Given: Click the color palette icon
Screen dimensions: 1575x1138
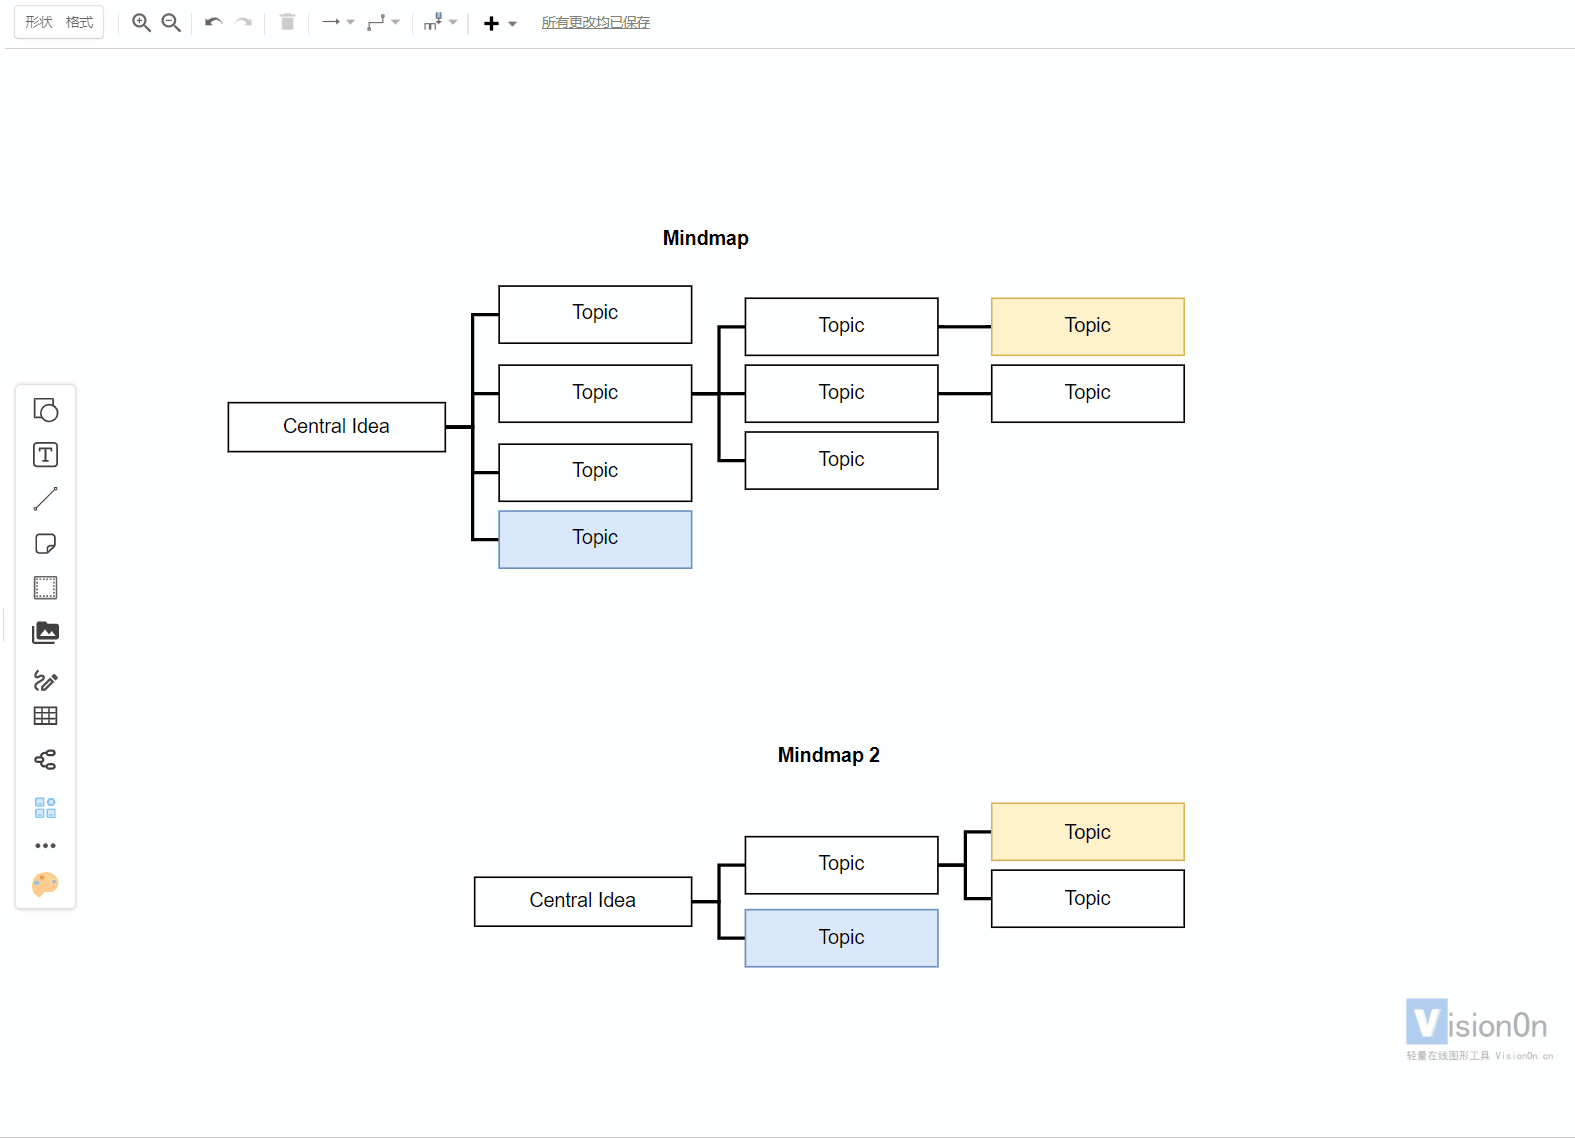Looking at the screenshot, I should (45, 884).
